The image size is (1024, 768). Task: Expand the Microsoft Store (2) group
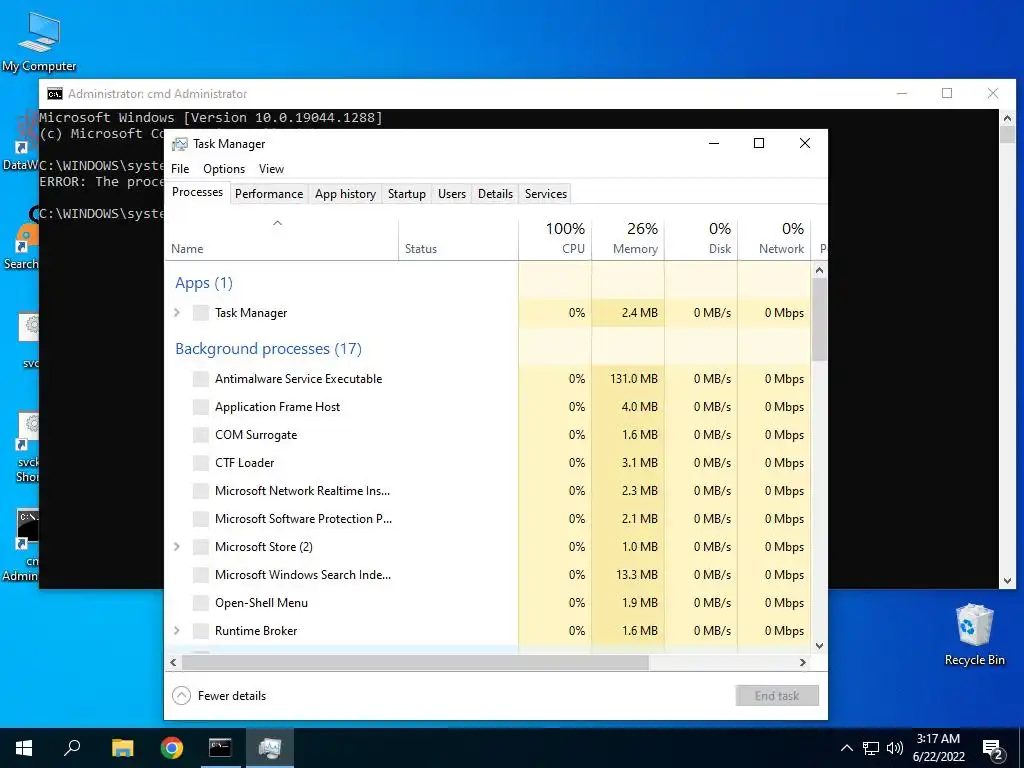177,547
